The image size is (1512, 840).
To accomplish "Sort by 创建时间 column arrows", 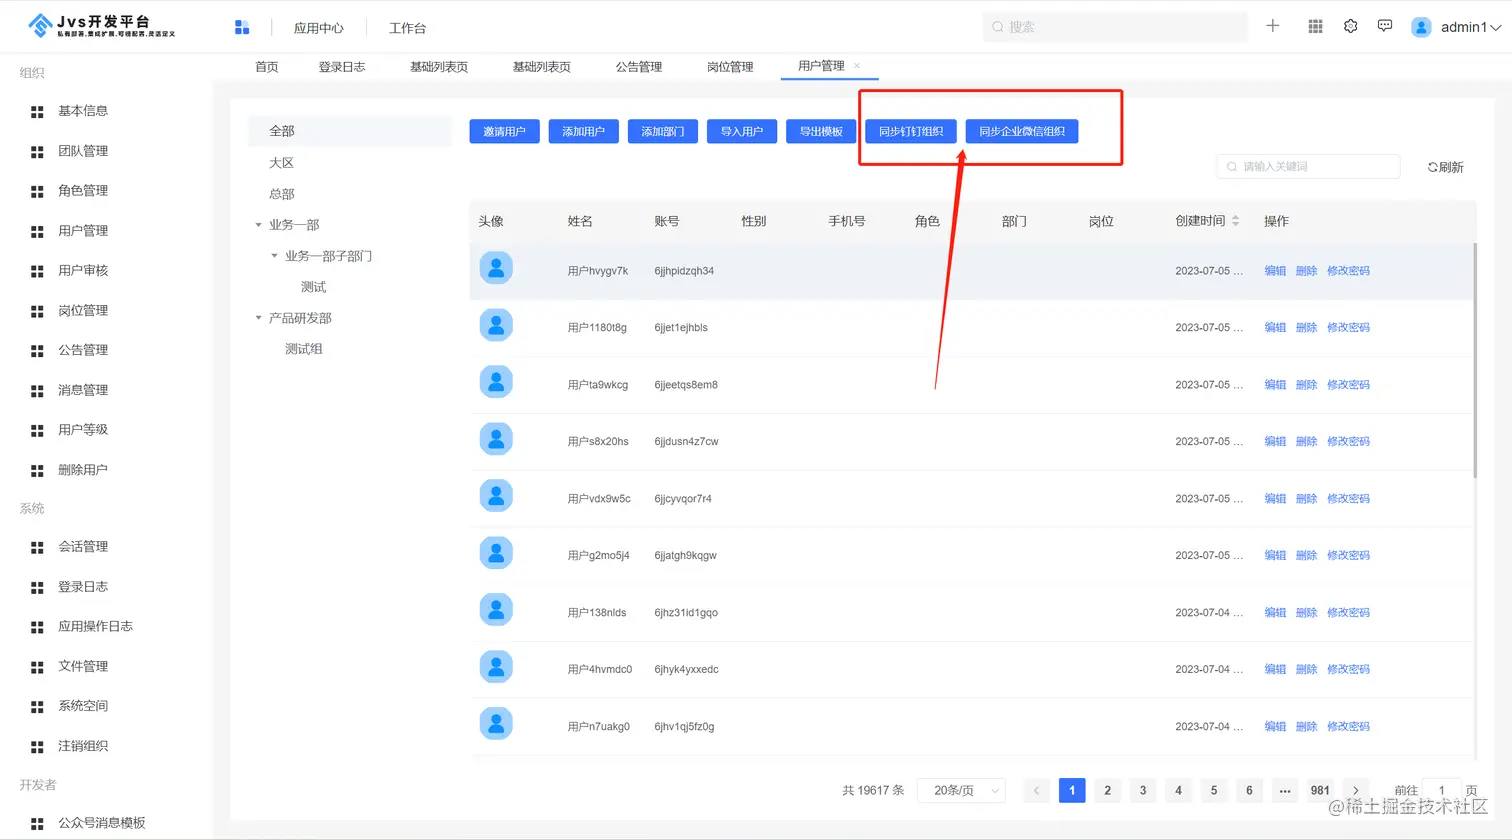I will pyautogui.click(x=1236, y=221).
